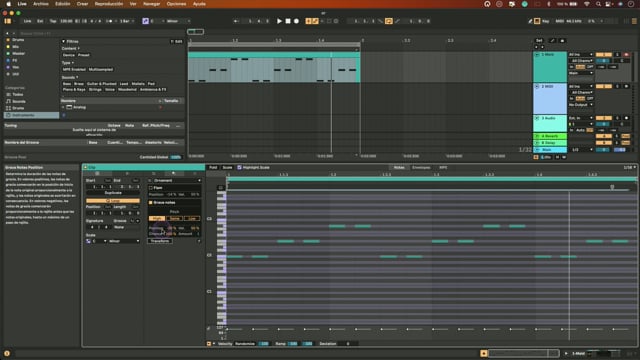Toggle the arrangement loop switch
Screen dimensions: 640x360
point(389,21)
